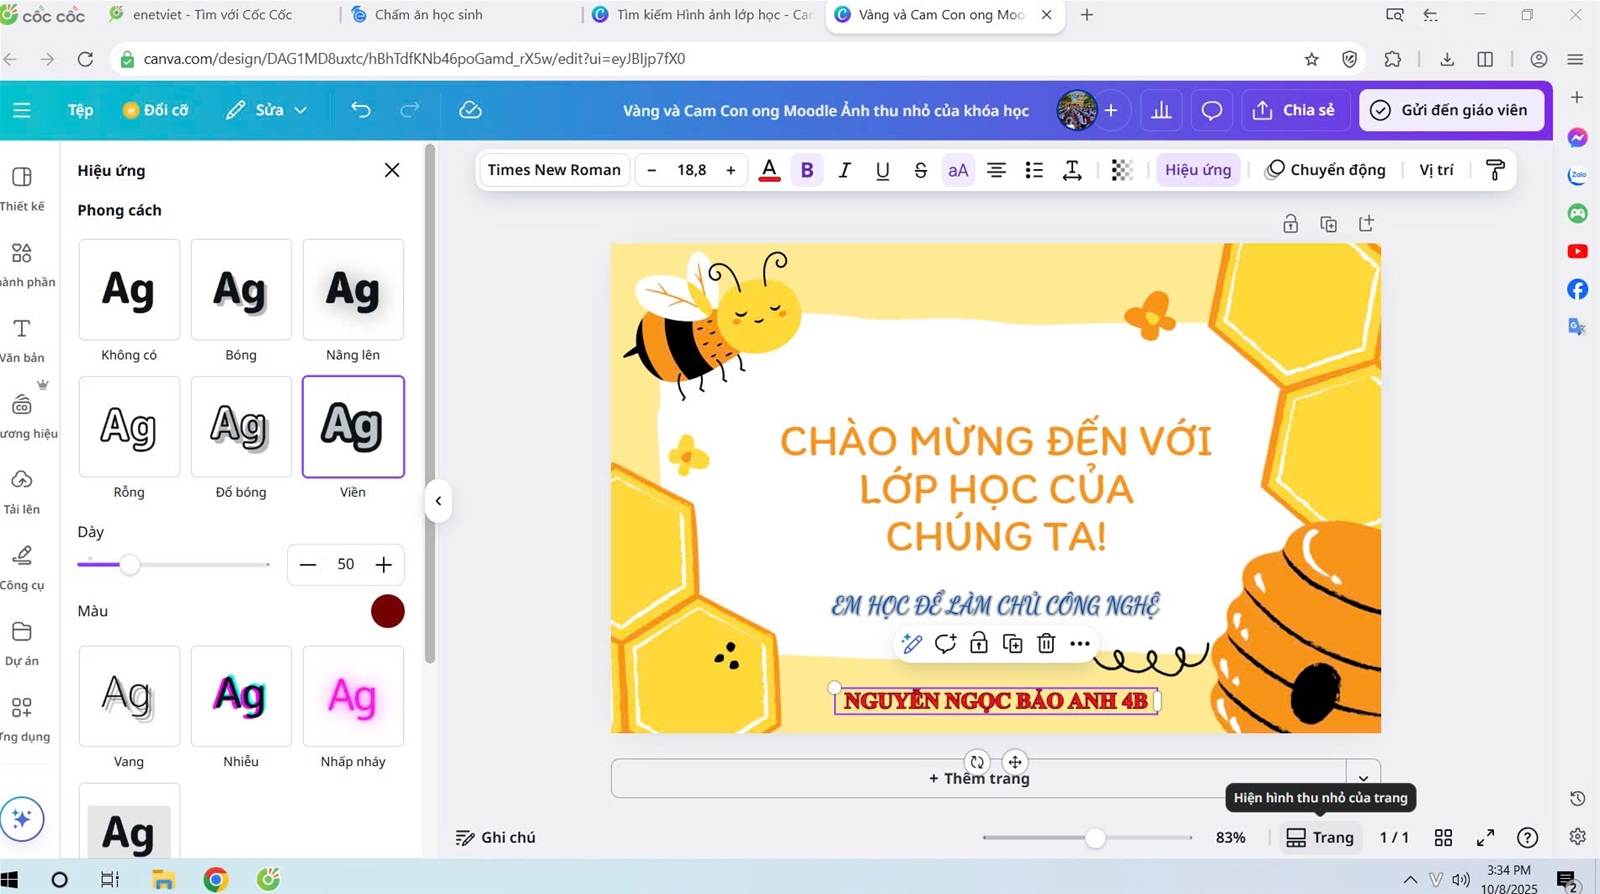Toggle bold formatting on selected text
1600x894 pixels.
tap(807, 170)
